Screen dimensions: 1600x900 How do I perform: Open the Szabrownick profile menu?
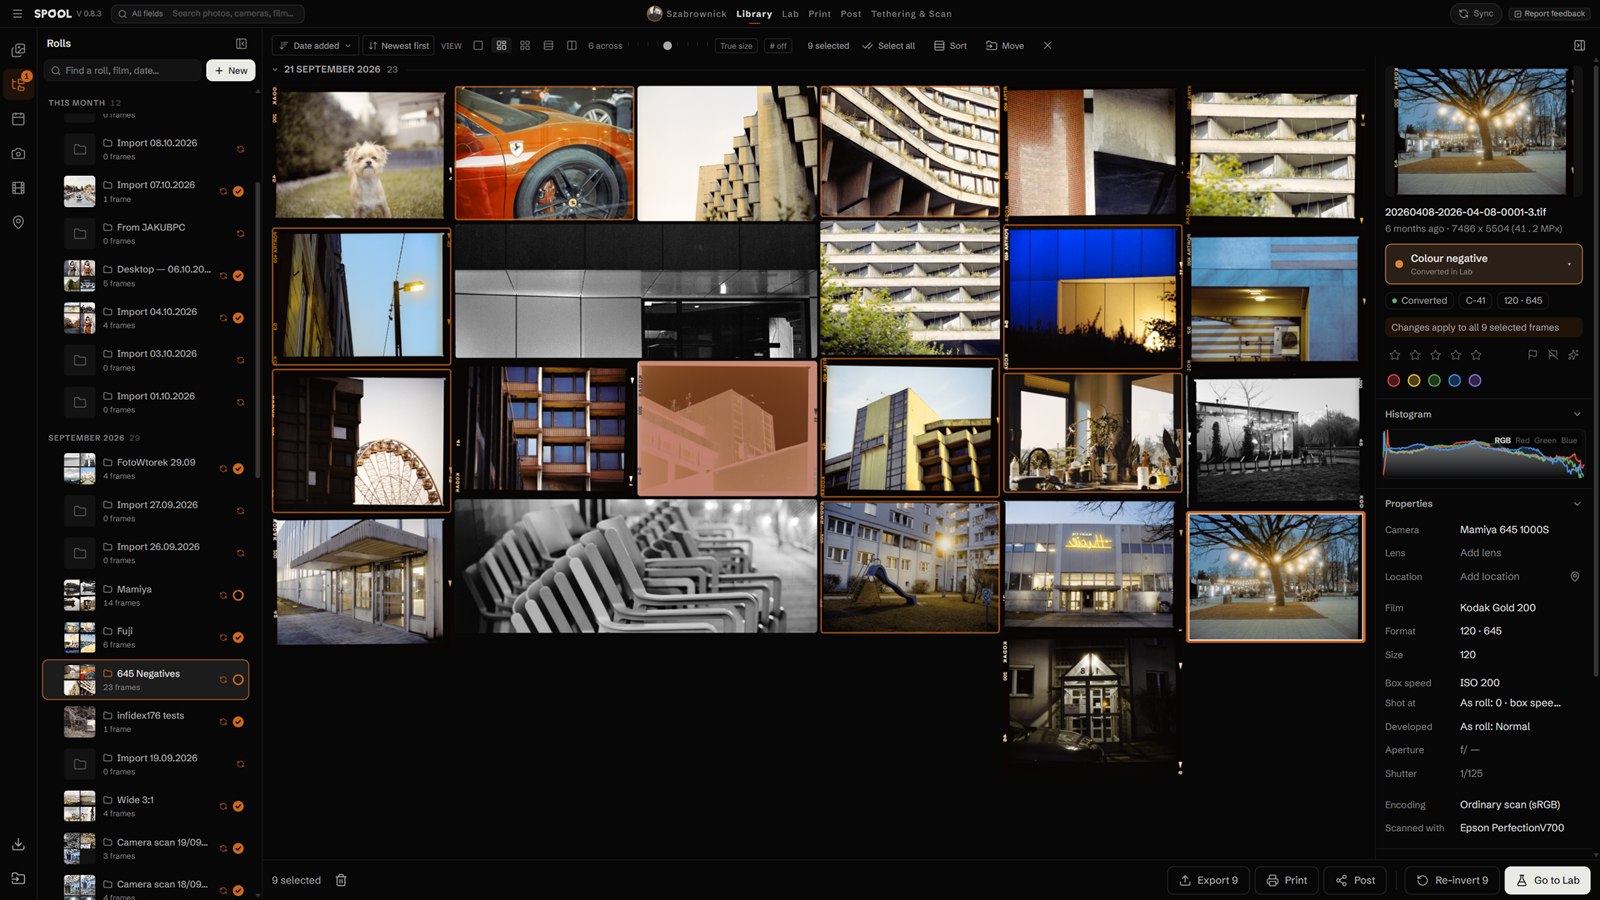[x=687, y=14]
